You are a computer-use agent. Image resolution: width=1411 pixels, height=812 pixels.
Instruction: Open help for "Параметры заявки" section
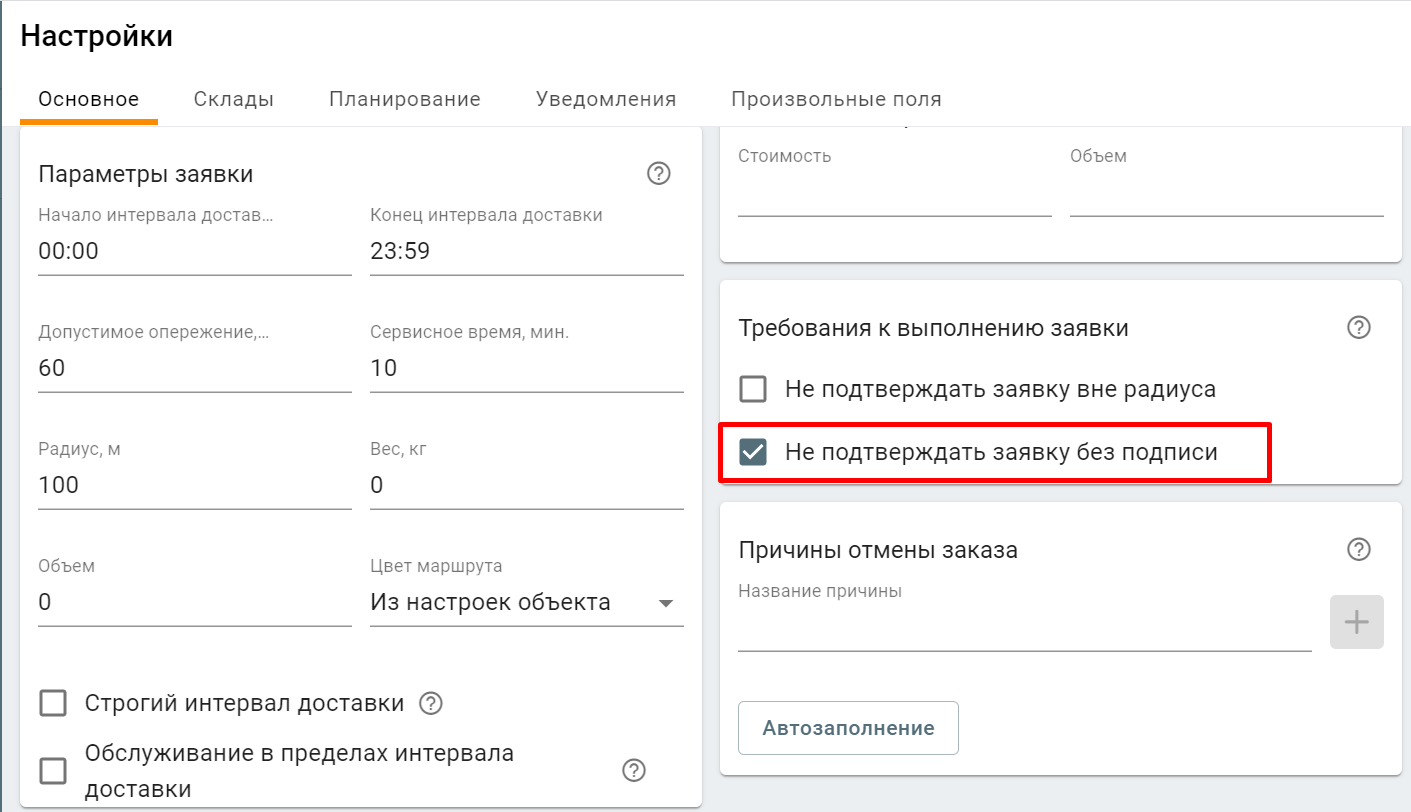[658, 174]
